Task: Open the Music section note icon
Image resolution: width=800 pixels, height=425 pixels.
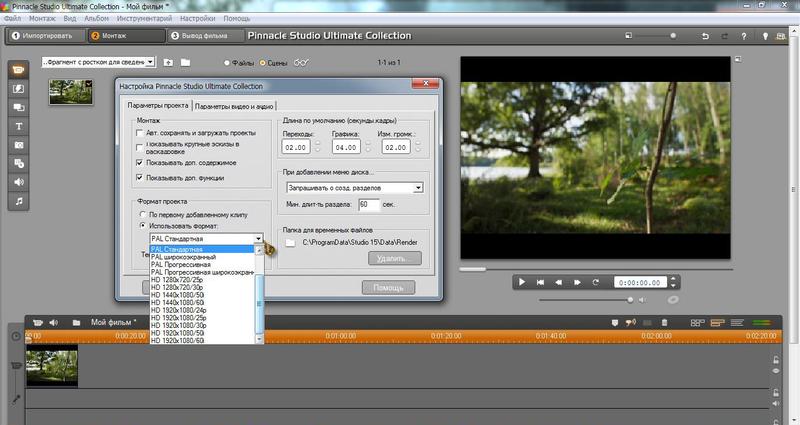Action: pyautogui.click(x=18, y=201)
